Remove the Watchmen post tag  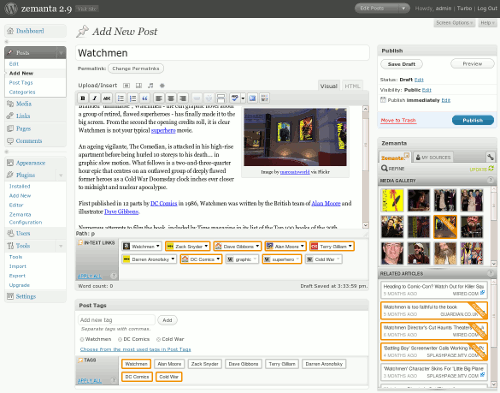[x=82, y=339]
